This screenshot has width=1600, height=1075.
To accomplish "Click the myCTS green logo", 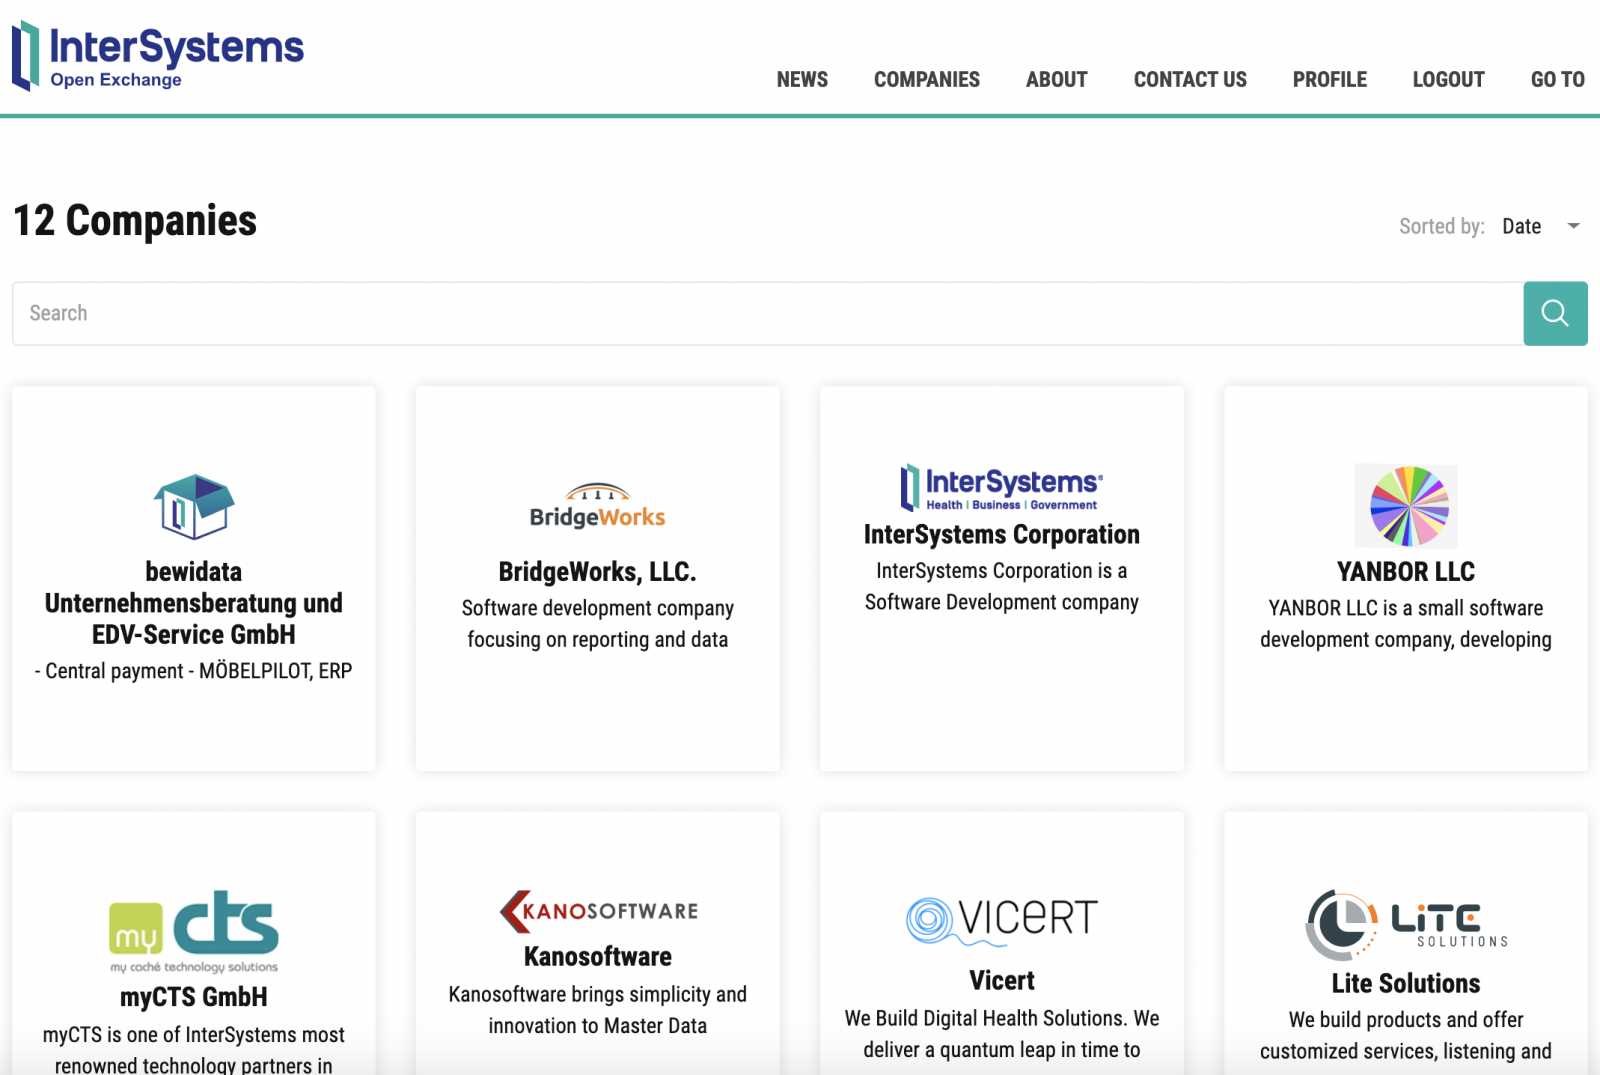I will [194, 931].
